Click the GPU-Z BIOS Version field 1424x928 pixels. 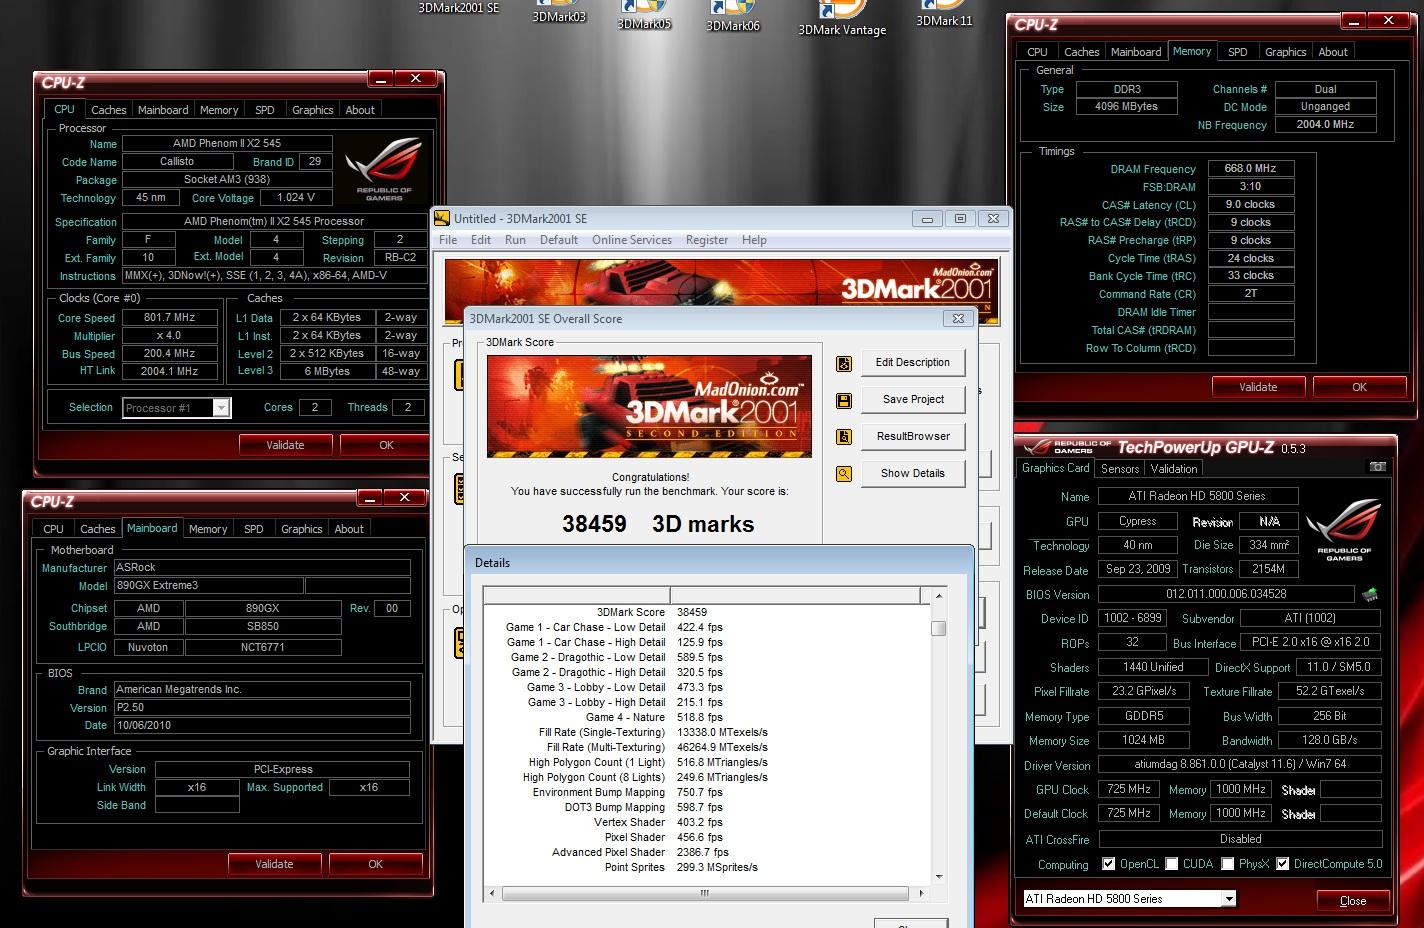pyautogui.click(x=1226, y=594)
